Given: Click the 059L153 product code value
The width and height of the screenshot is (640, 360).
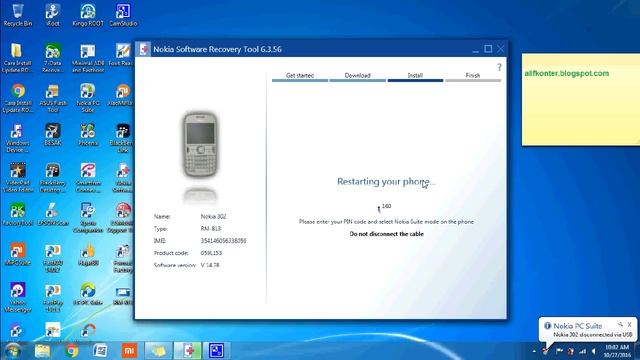Looking at the screenshot, I should pos(211,253).
